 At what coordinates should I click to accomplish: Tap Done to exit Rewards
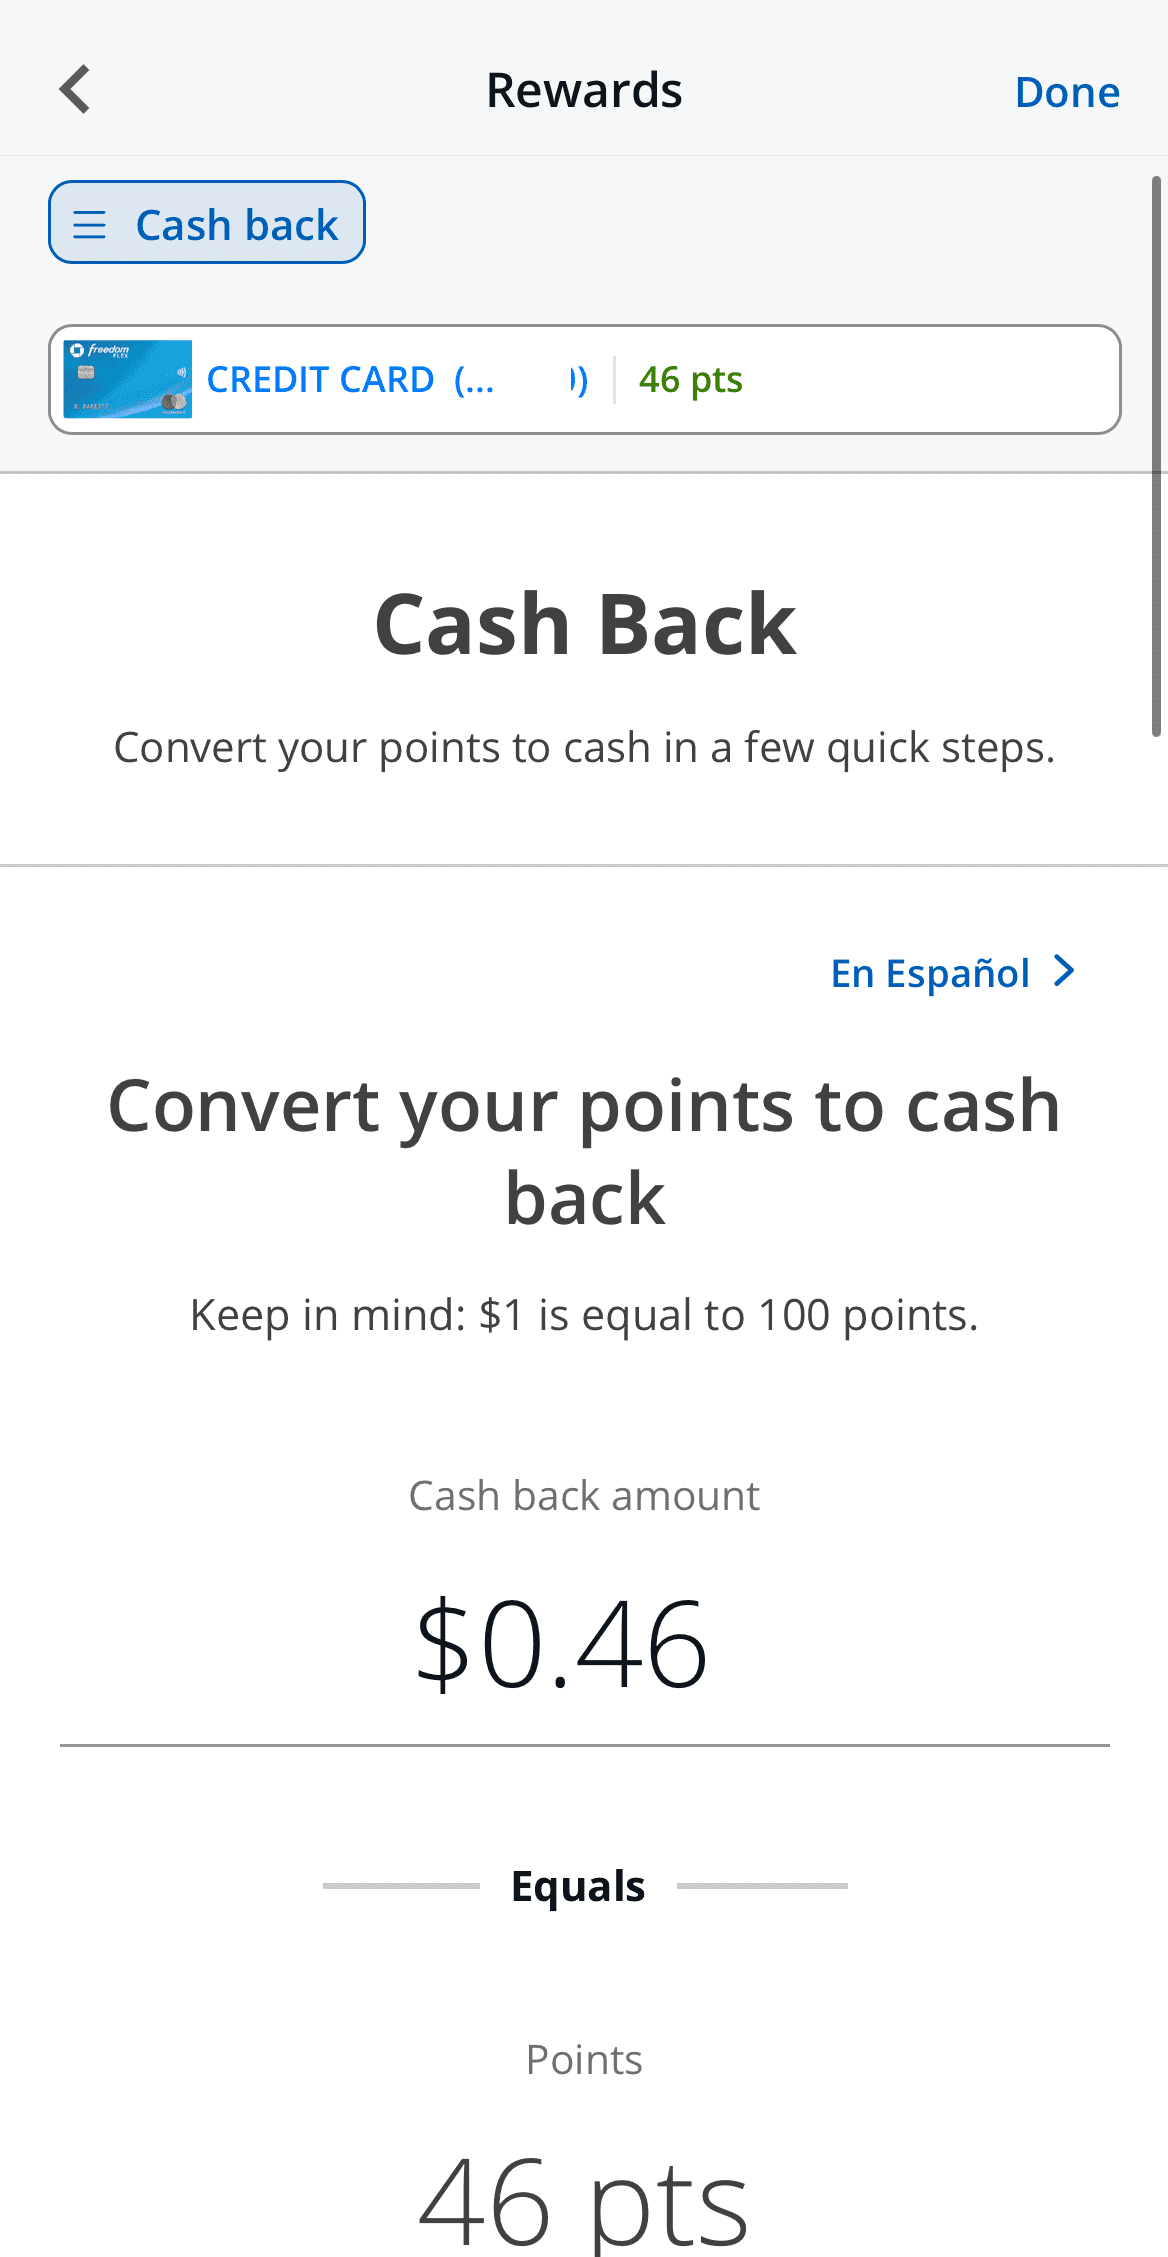coord(1067,91)
